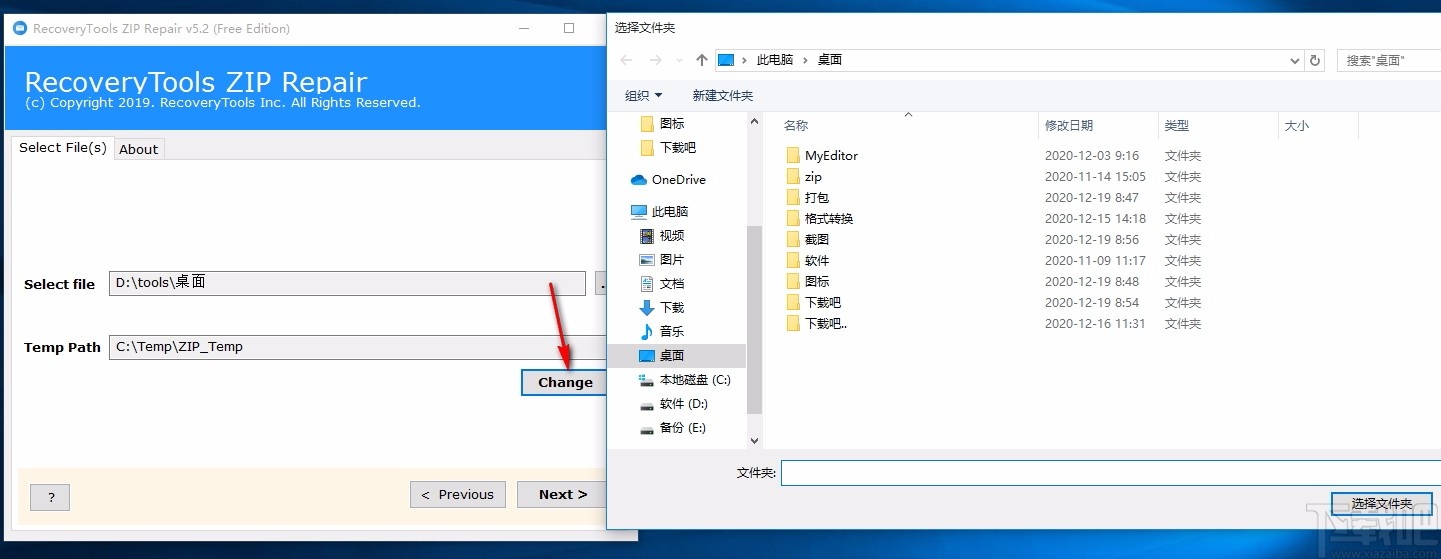
Task: Select 图标 in navigation pane
Action: pos(672,124)
